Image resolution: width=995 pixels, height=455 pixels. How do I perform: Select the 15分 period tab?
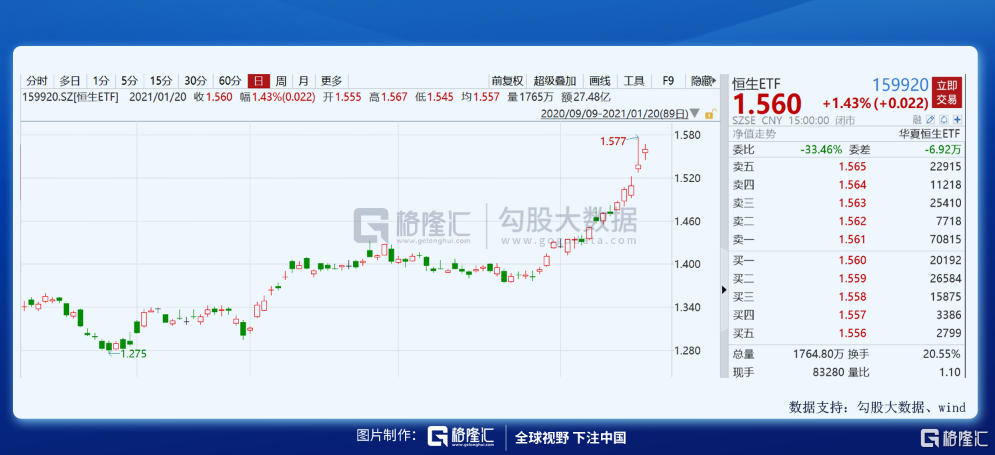click(161, 81)
